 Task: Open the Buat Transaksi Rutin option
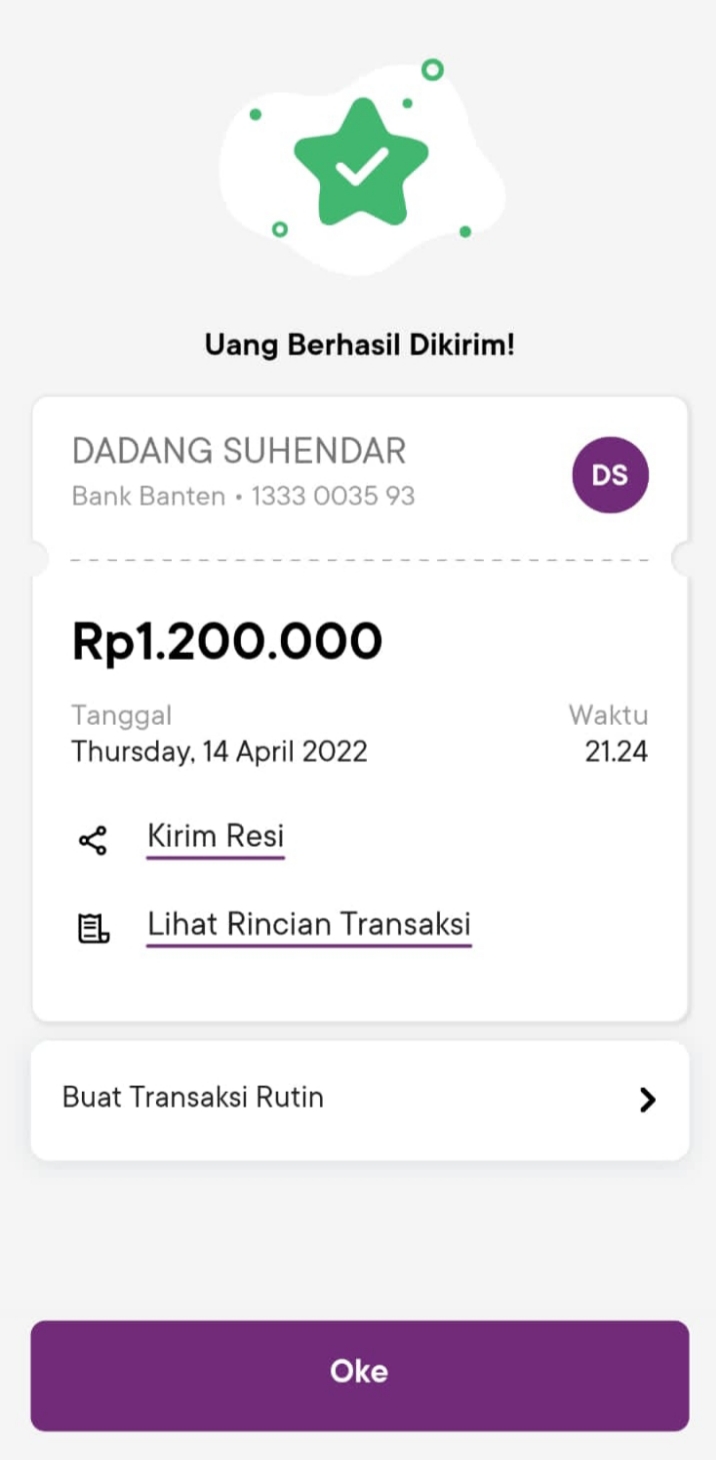192,1098
